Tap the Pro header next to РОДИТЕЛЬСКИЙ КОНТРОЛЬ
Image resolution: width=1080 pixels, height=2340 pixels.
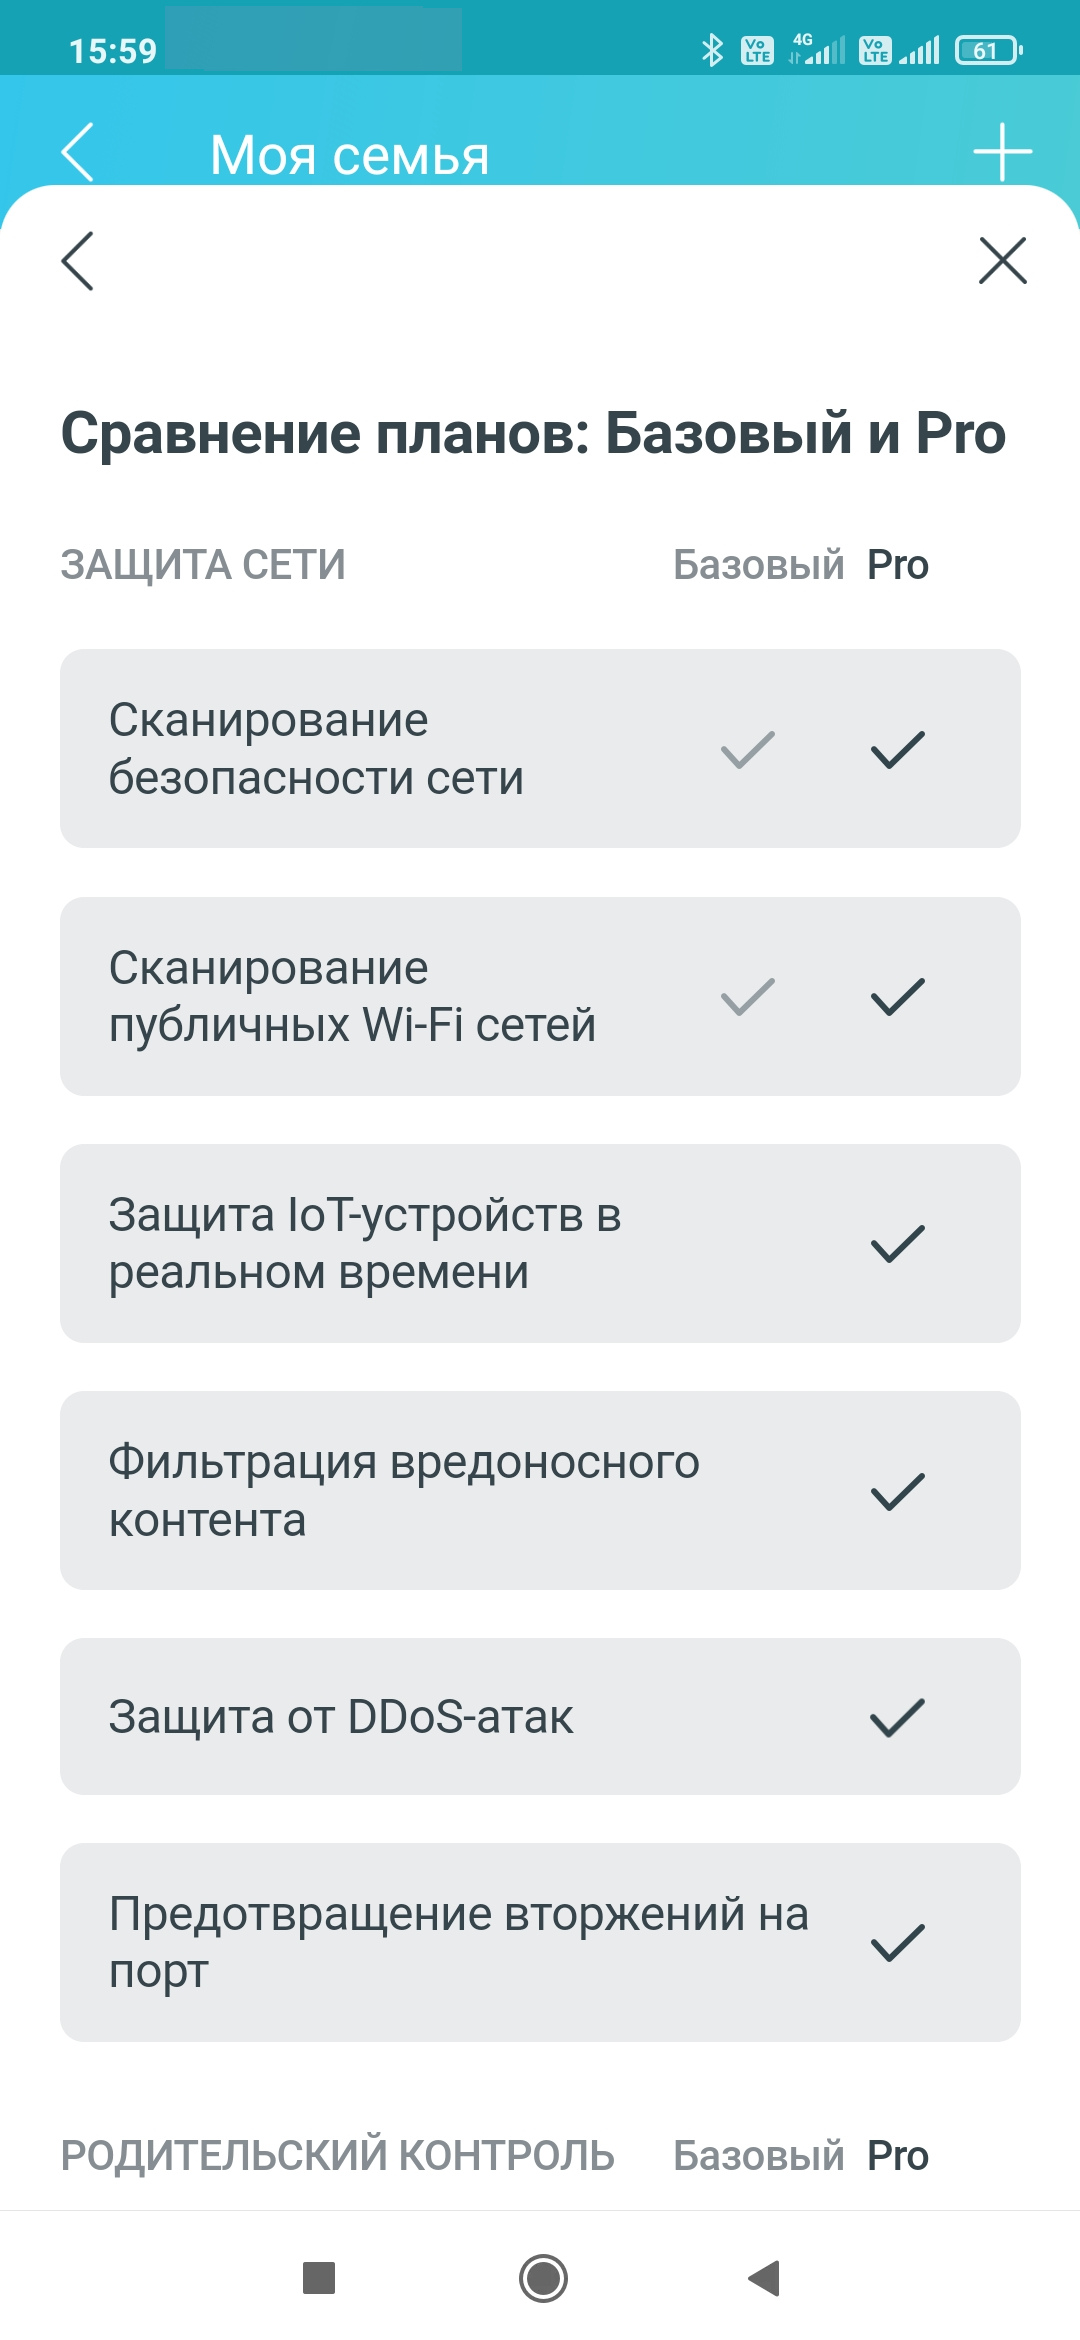[x=897, y=2156]
